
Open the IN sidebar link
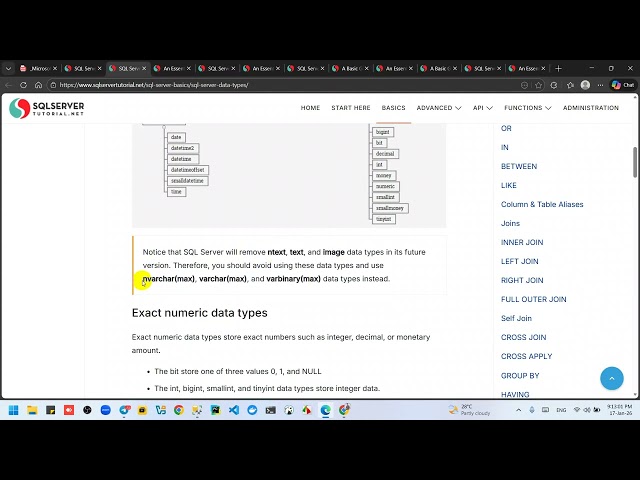coord(504,147)
